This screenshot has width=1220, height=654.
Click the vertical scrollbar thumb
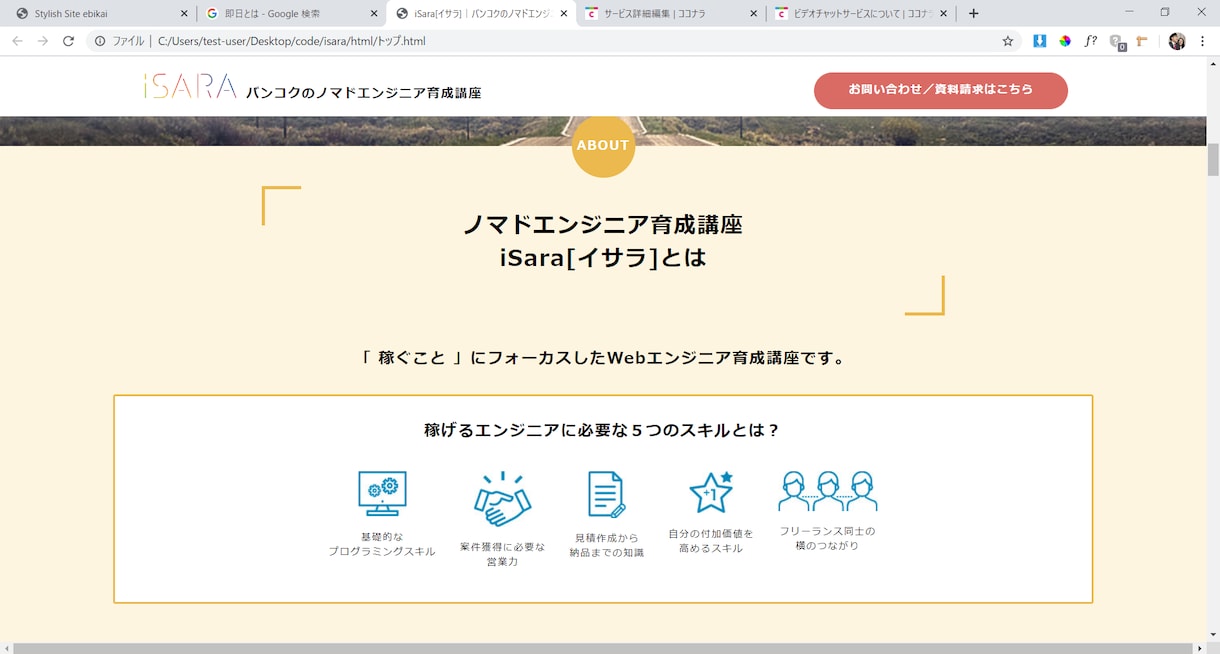pyautogui.click(x=1213, y=159)
